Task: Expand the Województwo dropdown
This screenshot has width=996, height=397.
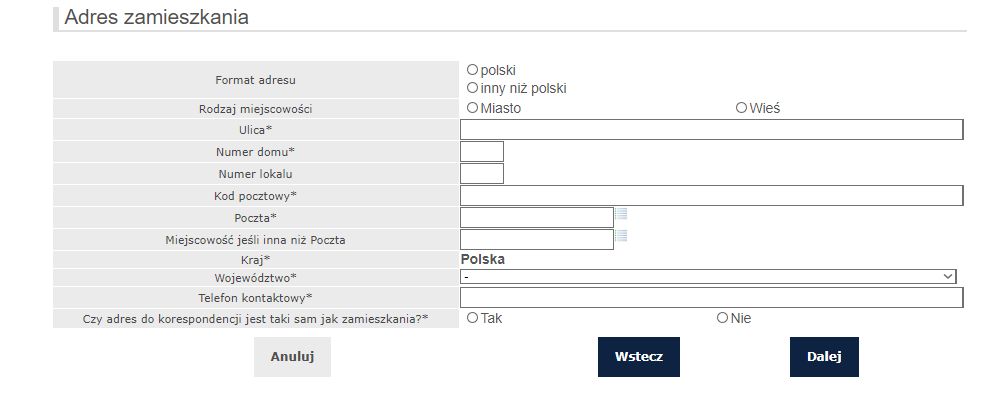Action: click(x=708, y=276)
